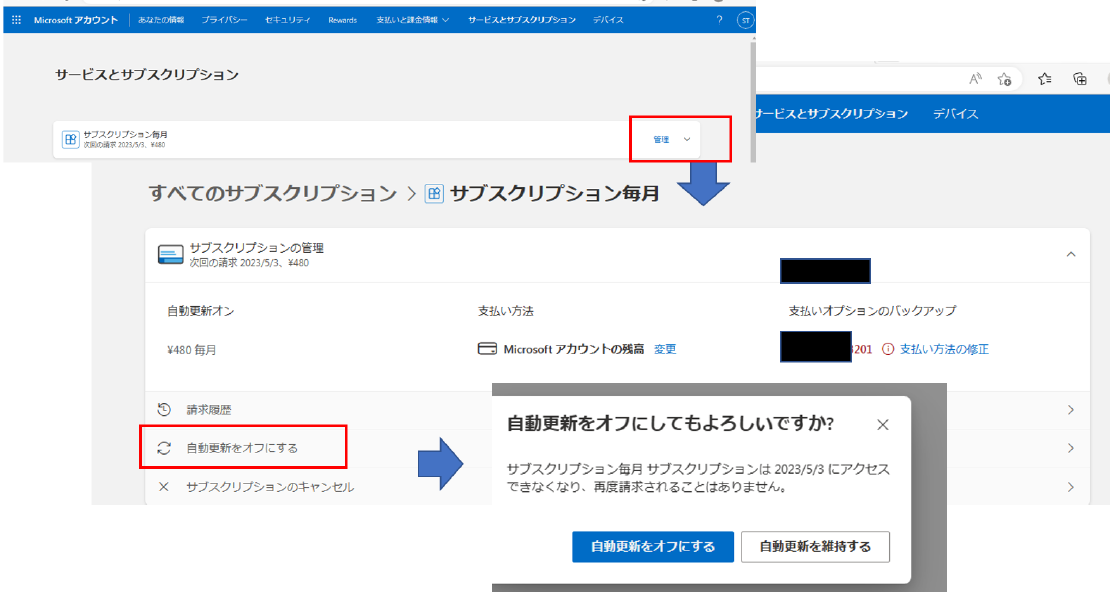Open the 支払い方法の修正 link

944,349
